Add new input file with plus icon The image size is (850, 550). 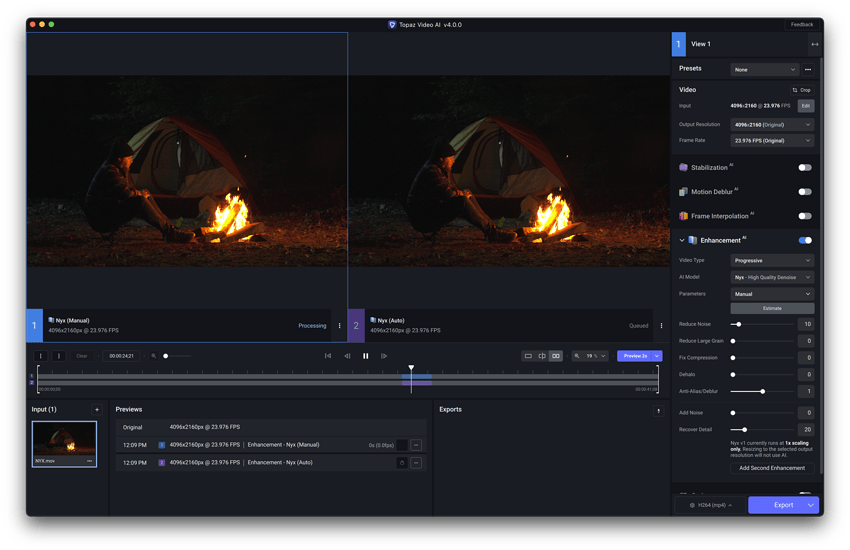97,410
